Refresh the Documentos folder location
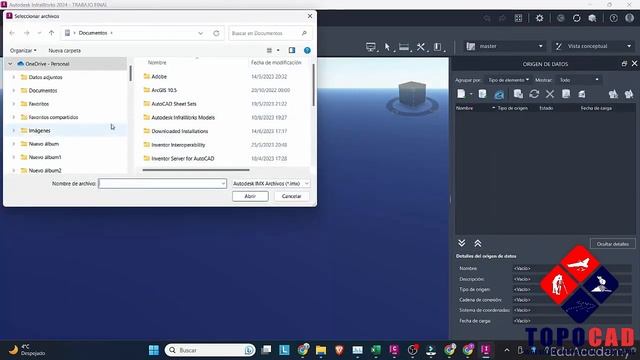 click(216, 33)
